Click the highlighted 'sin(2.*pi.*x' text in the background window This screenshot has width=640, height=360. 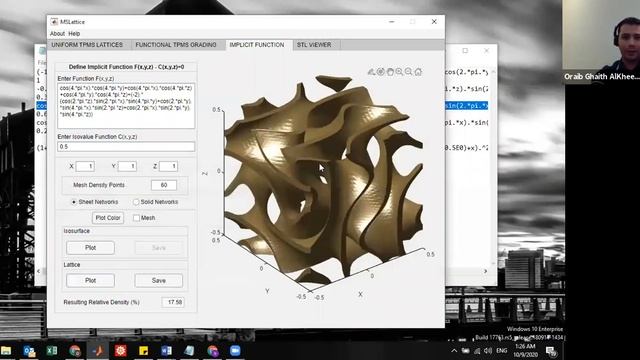point(466,106)
